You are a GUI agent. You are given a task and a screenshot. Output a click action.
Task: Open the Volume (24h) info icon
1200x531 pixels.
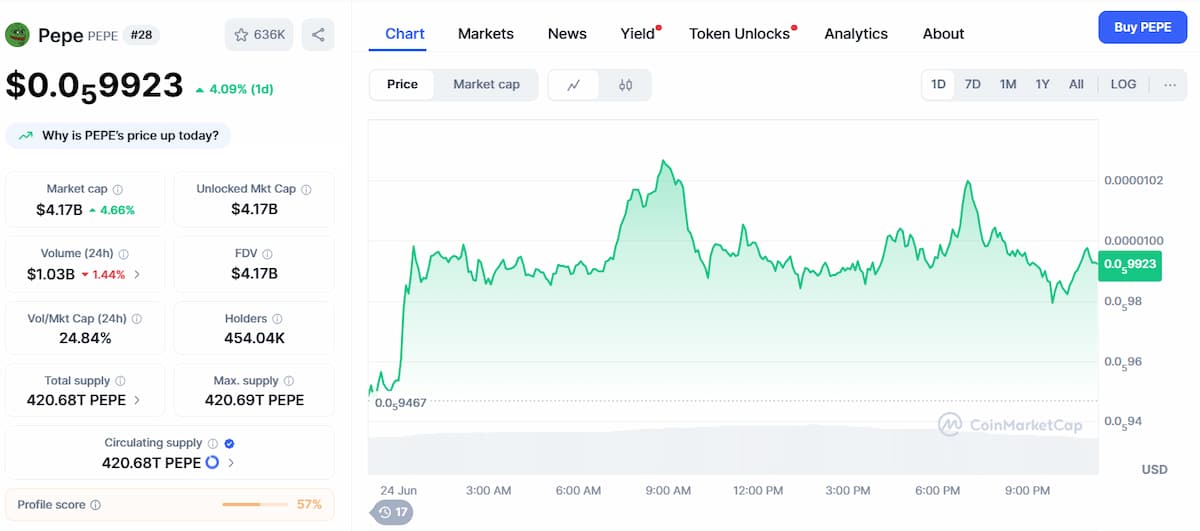coord(124,254)
